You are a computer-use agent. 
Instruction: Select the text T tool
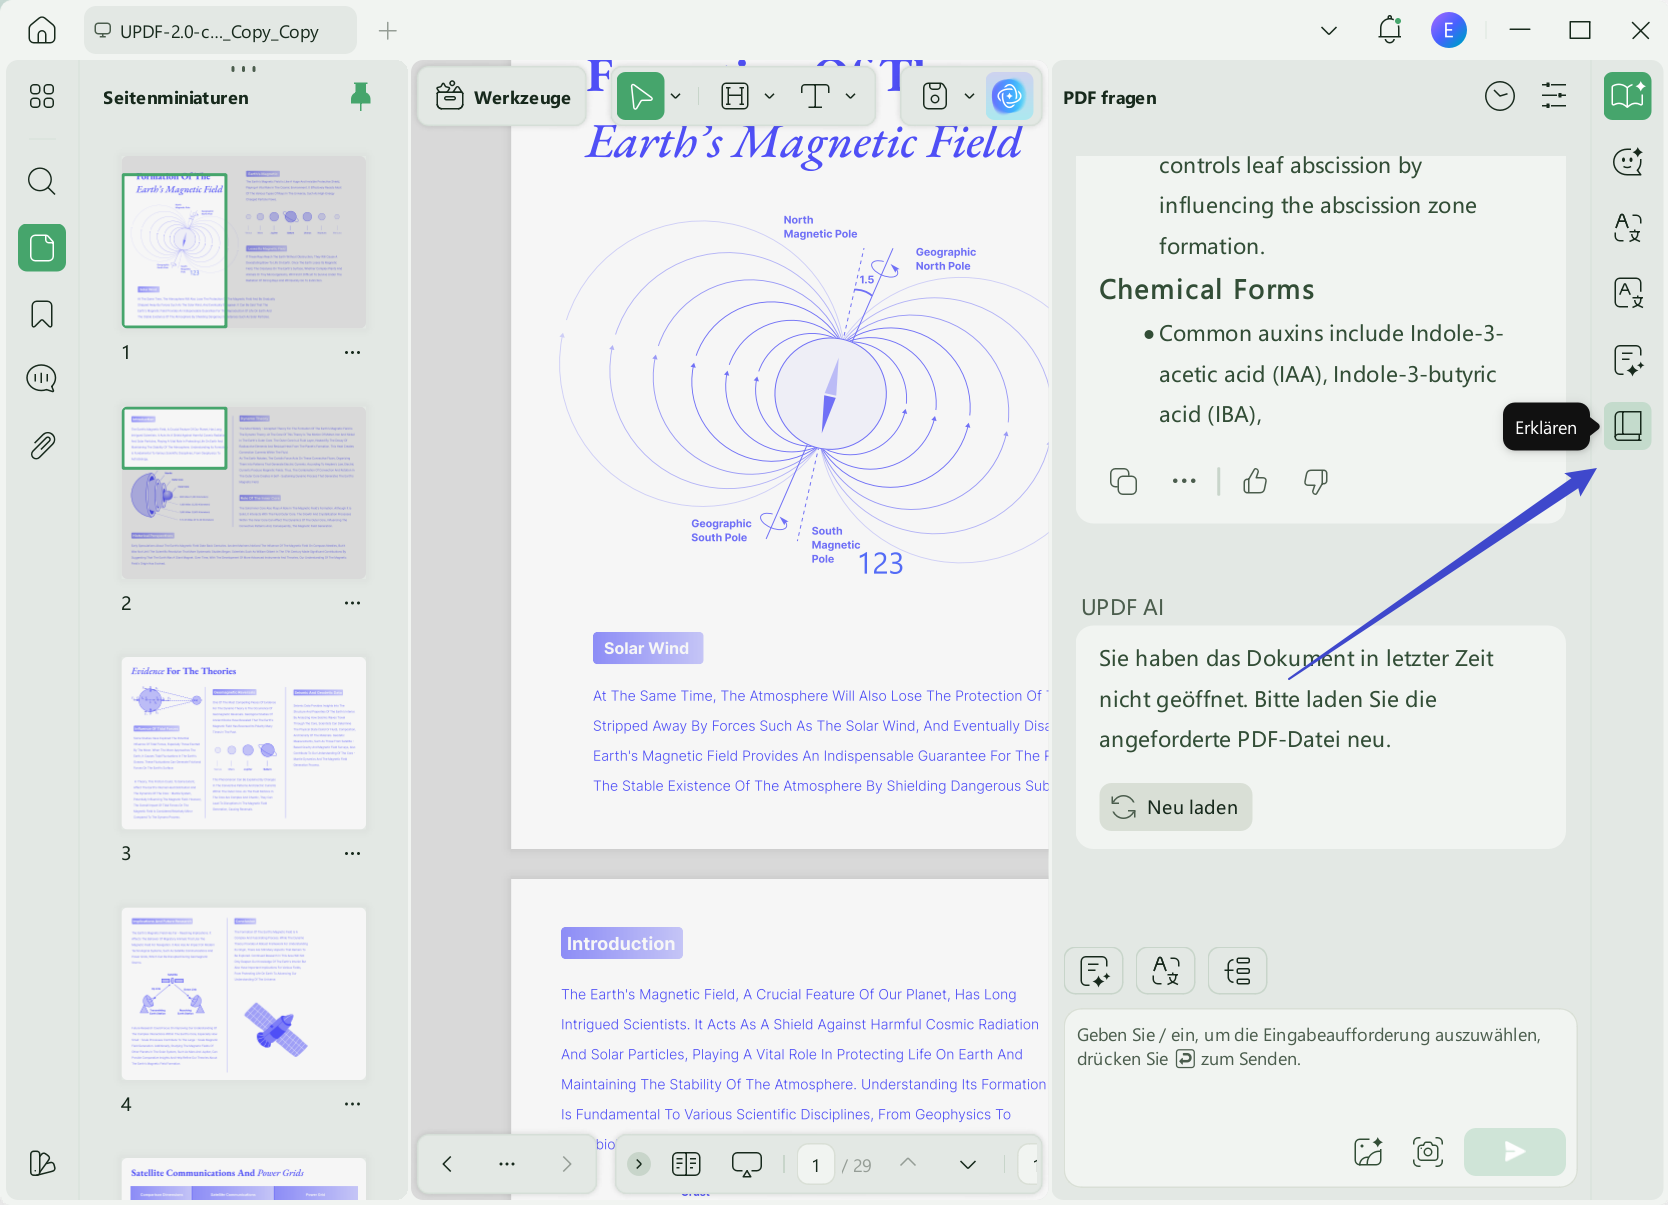click(815, 96)
